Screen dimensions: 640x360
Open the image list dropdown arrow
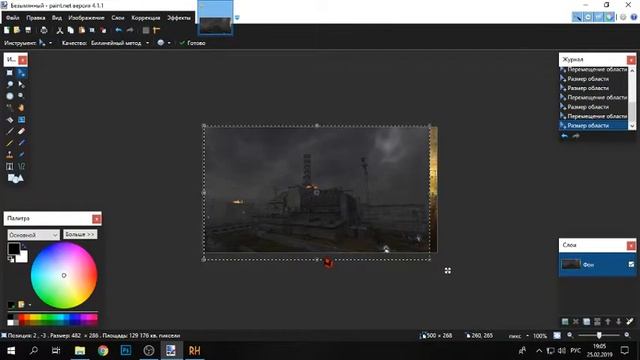point(237,18)
